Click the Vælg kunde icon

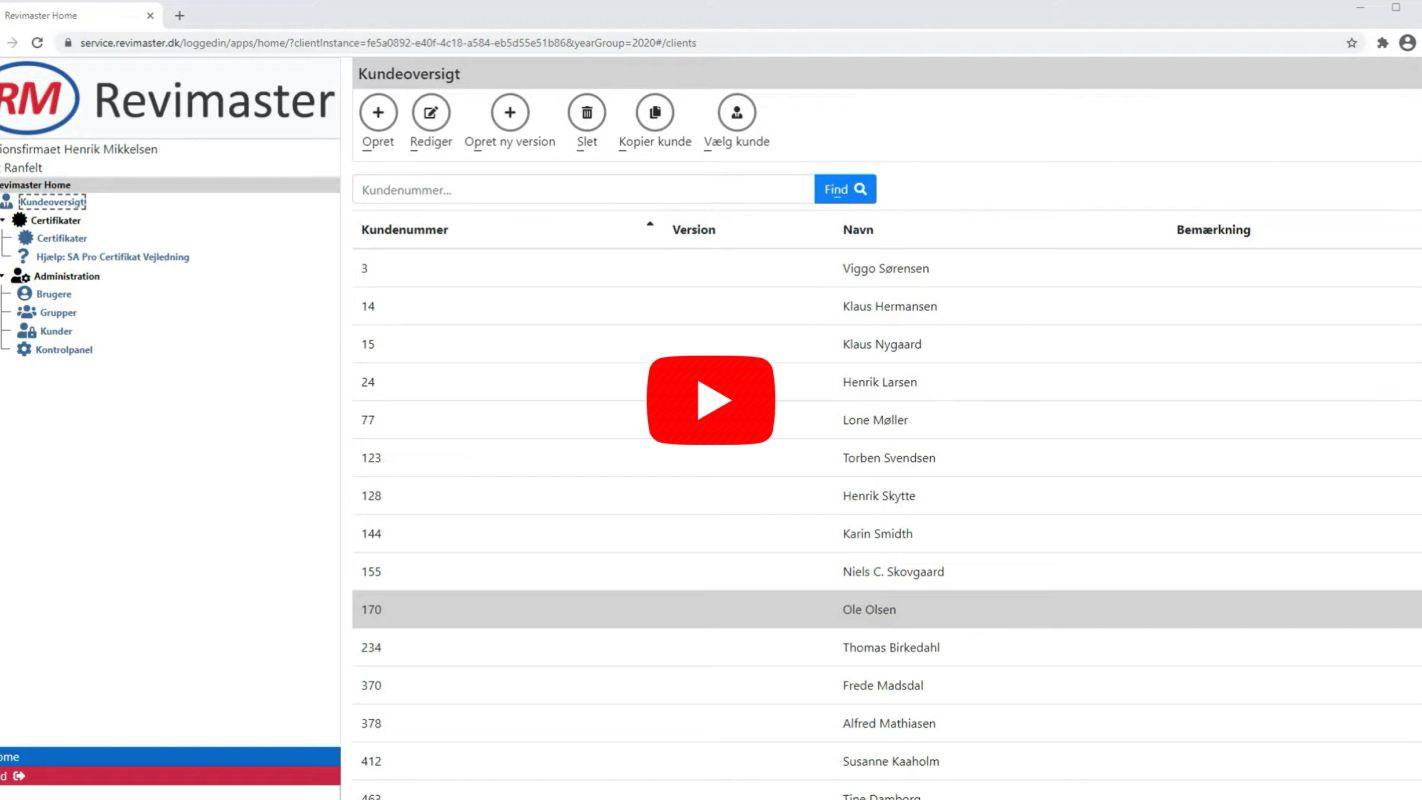(x=737, y=113)
